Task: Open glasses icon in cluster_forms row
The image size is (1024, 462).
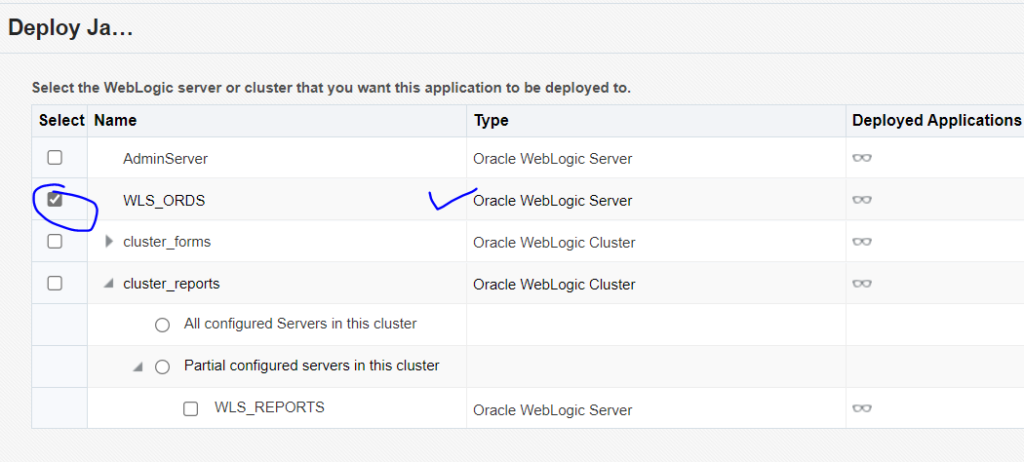Action: pos(862,242)
